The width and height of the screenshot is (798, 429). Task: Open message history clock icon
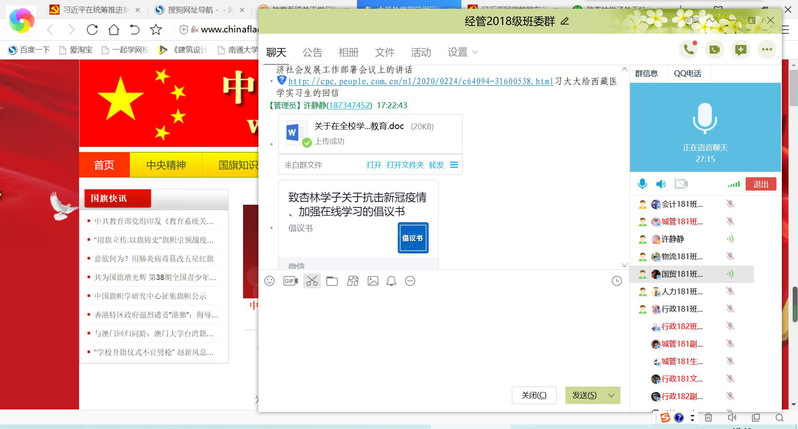point(616,281)
